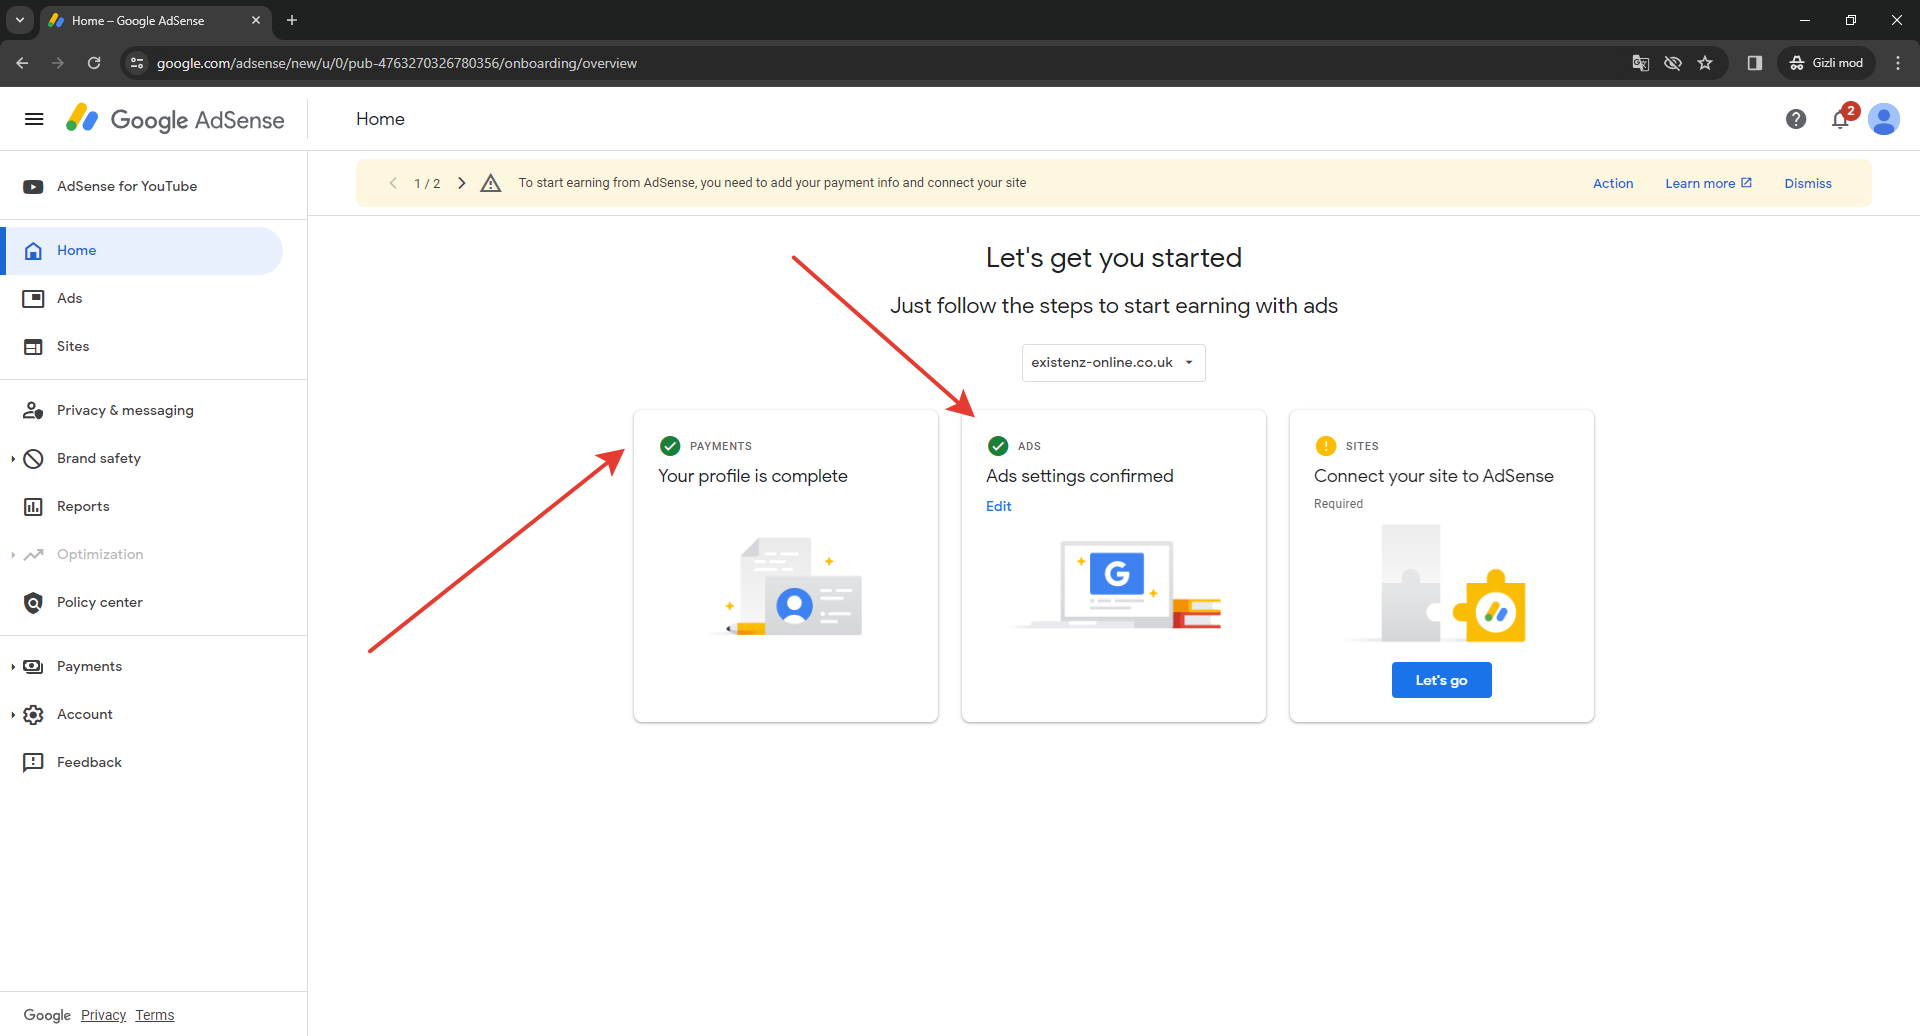Image resolution: width=1920 pixels, height=1036 pixels.
Task: Click the "Ads settings confirmed" text
Action: (x=1080, y=477)
